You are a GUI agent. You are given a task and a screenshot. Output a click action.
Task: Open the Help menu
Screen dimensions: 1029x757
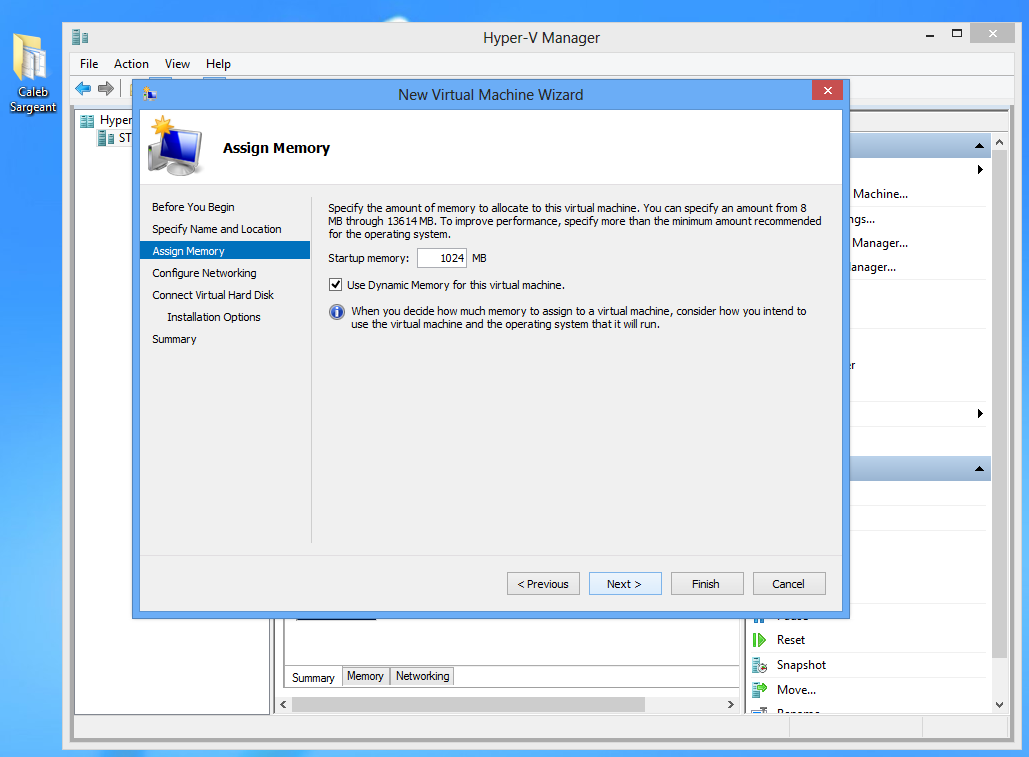[218, 64]
